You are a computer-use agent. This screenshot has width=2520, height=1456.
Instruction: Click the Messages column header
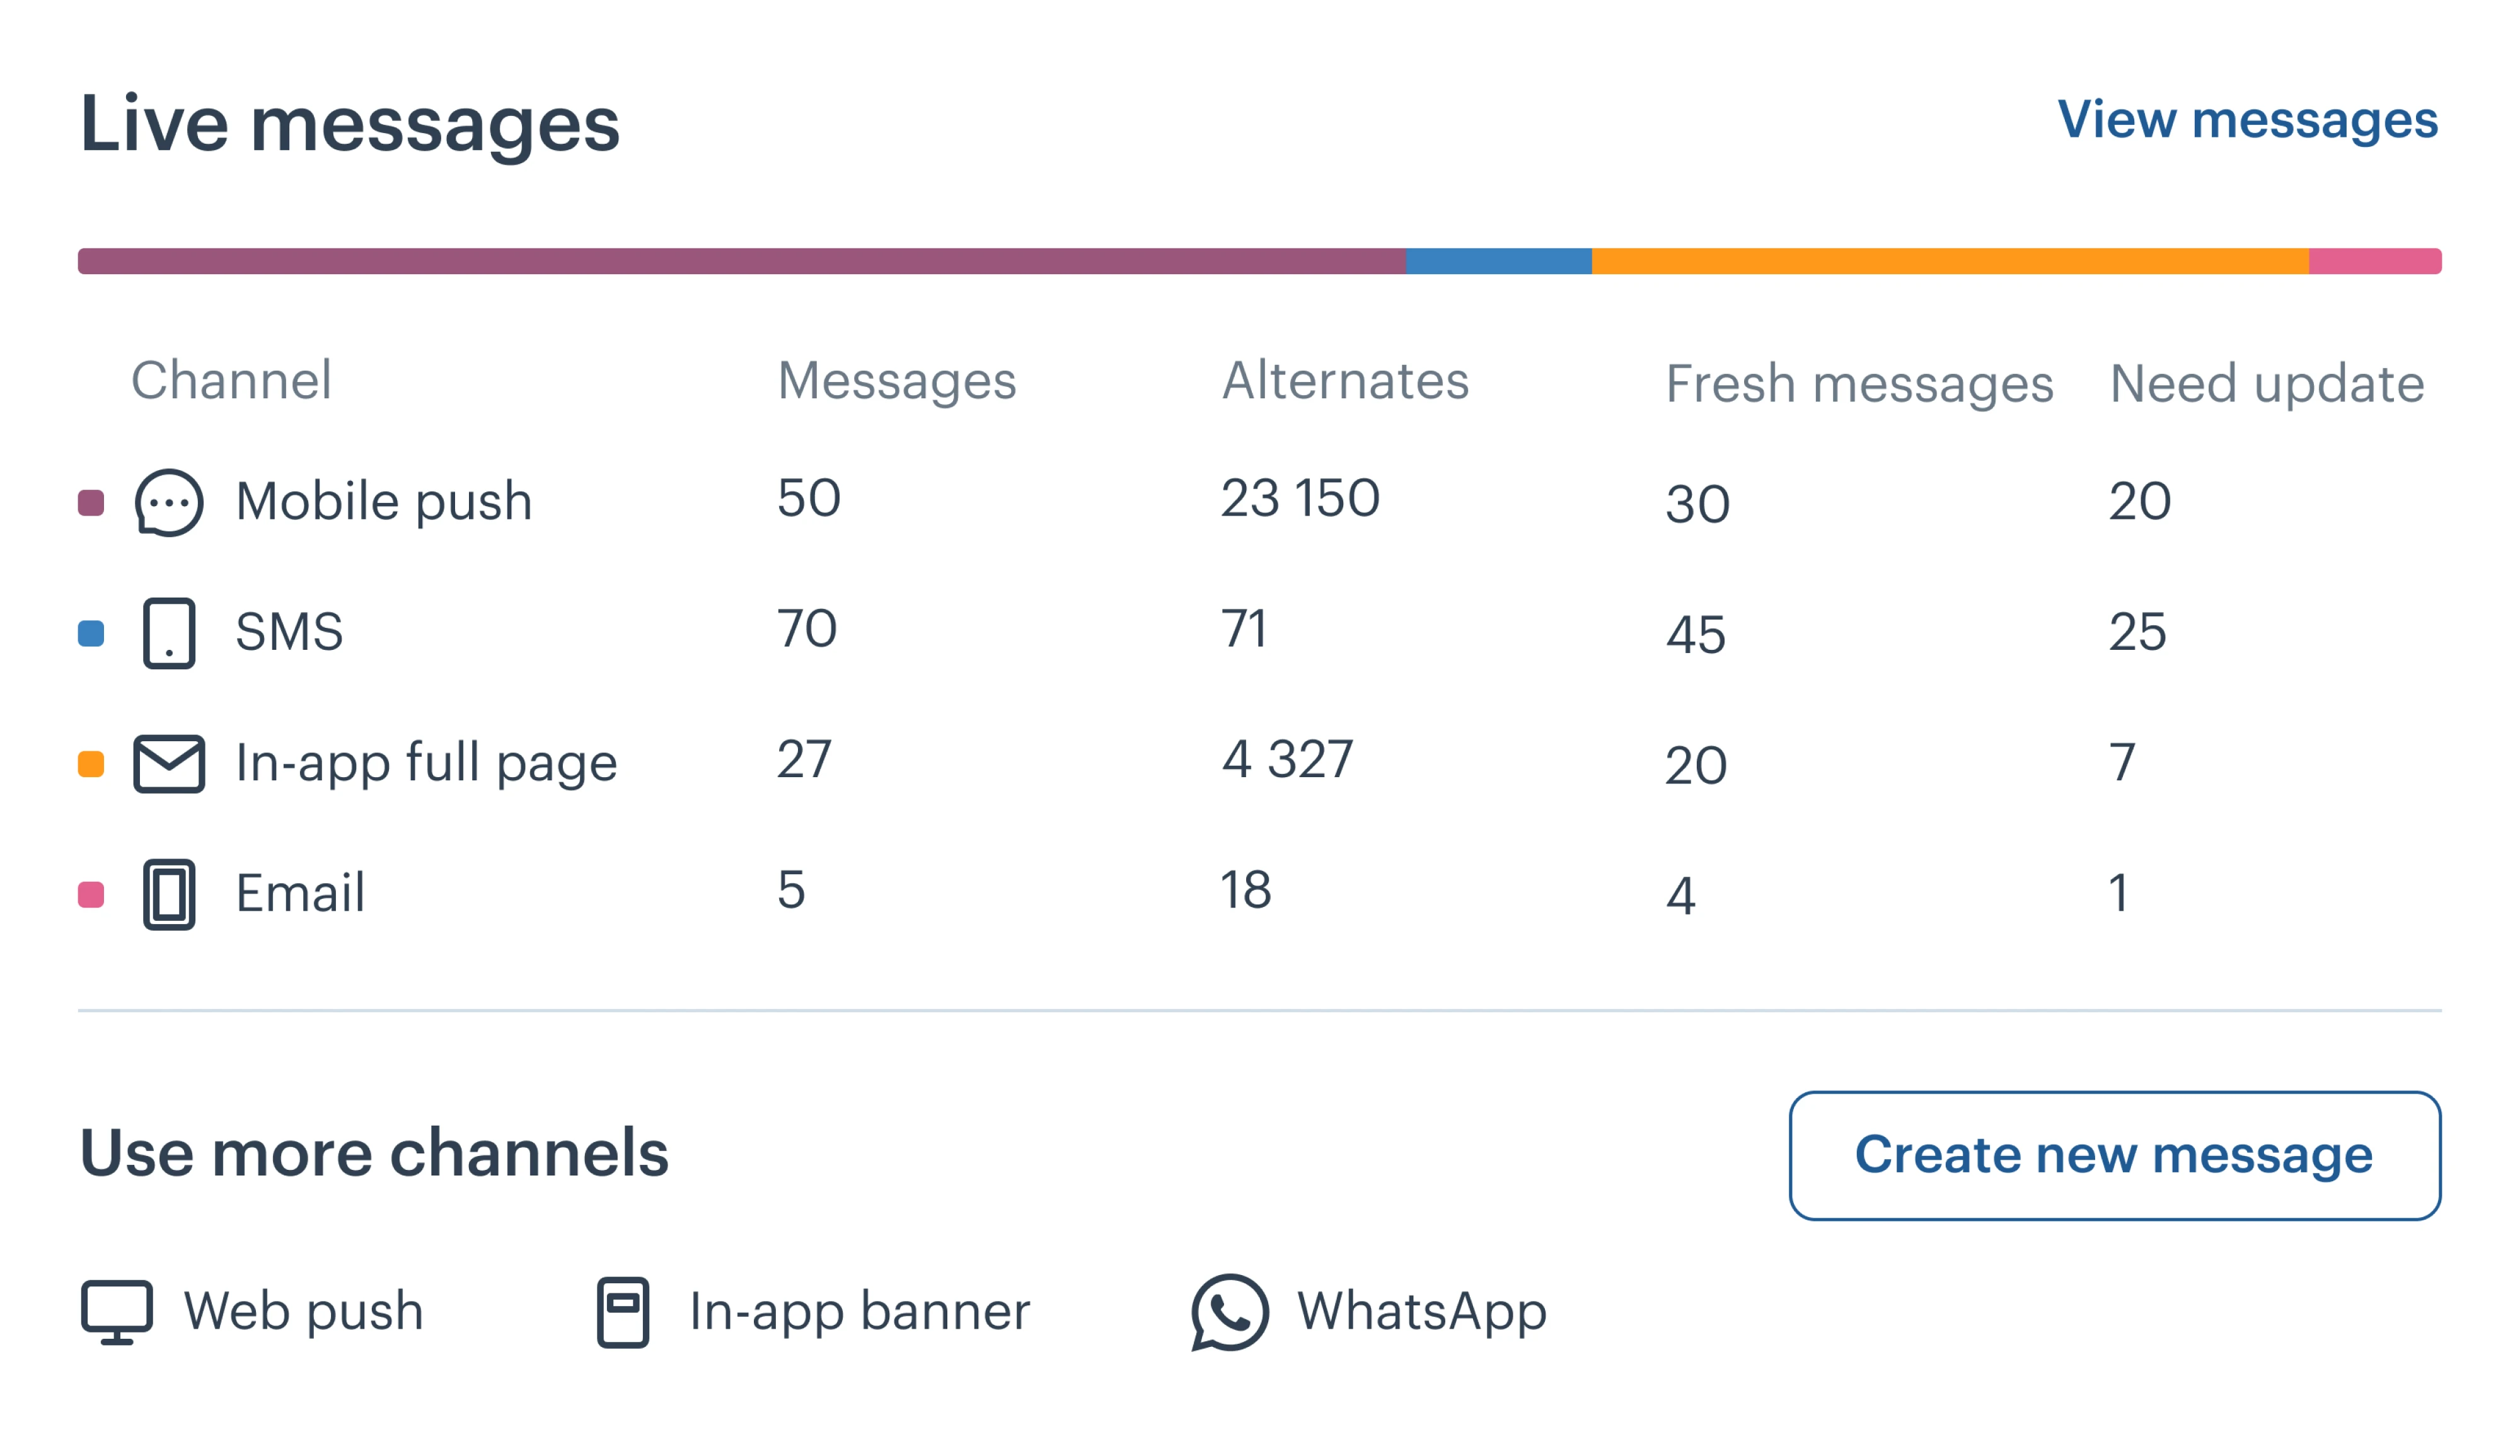tap(897, 381)
